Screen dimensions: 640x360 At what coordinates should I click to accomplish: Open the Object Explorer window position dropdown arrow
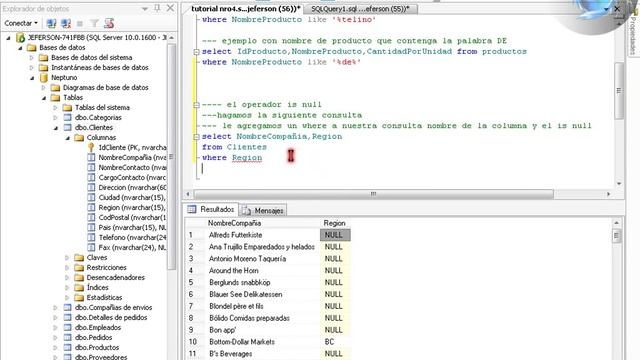click(145, 9)
